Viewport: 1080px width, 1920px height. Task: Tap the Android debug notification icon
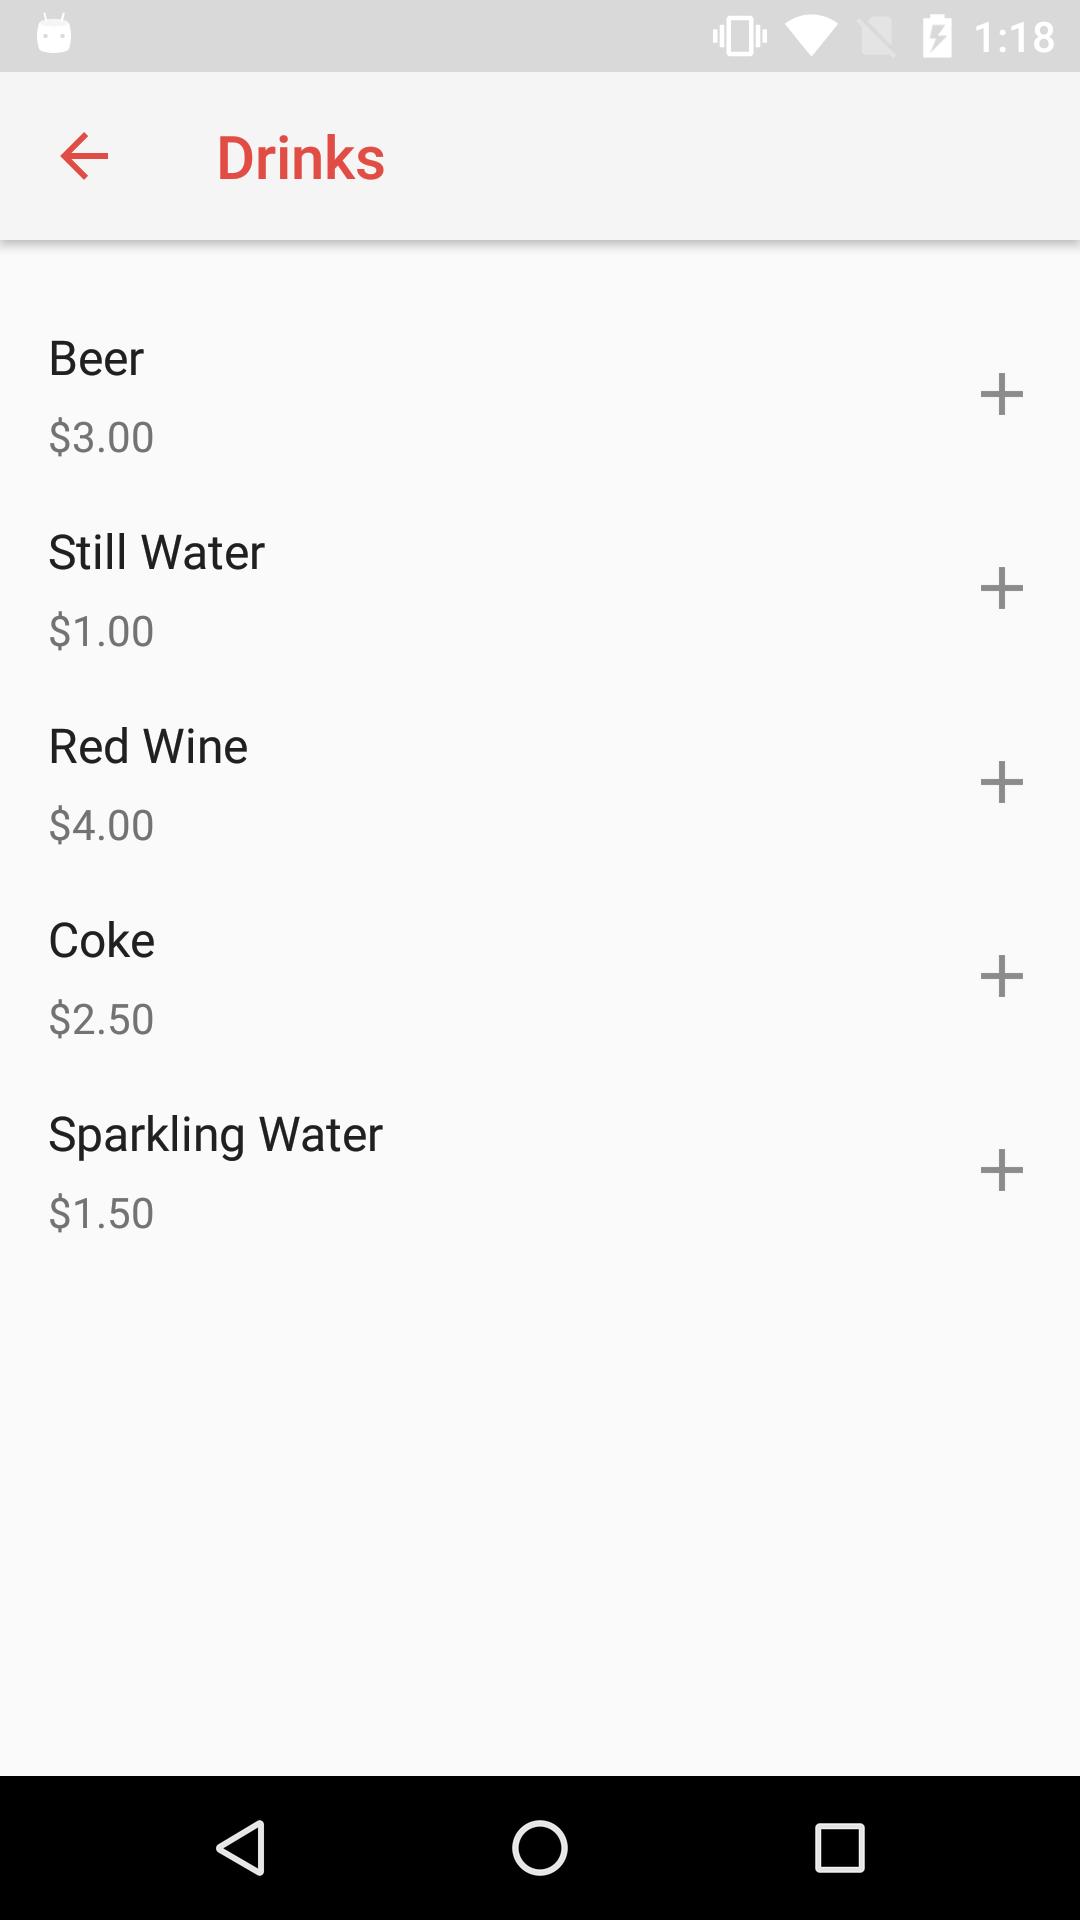pos(54,35)
